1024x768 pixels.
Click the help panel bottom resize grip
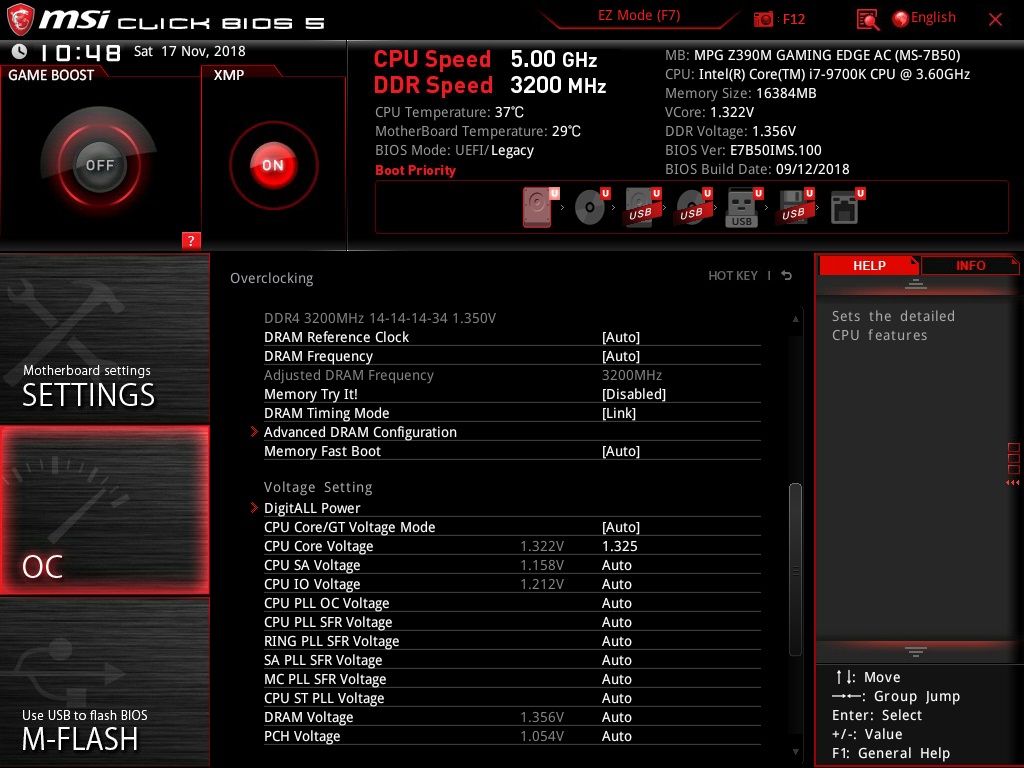click(916, 651)
